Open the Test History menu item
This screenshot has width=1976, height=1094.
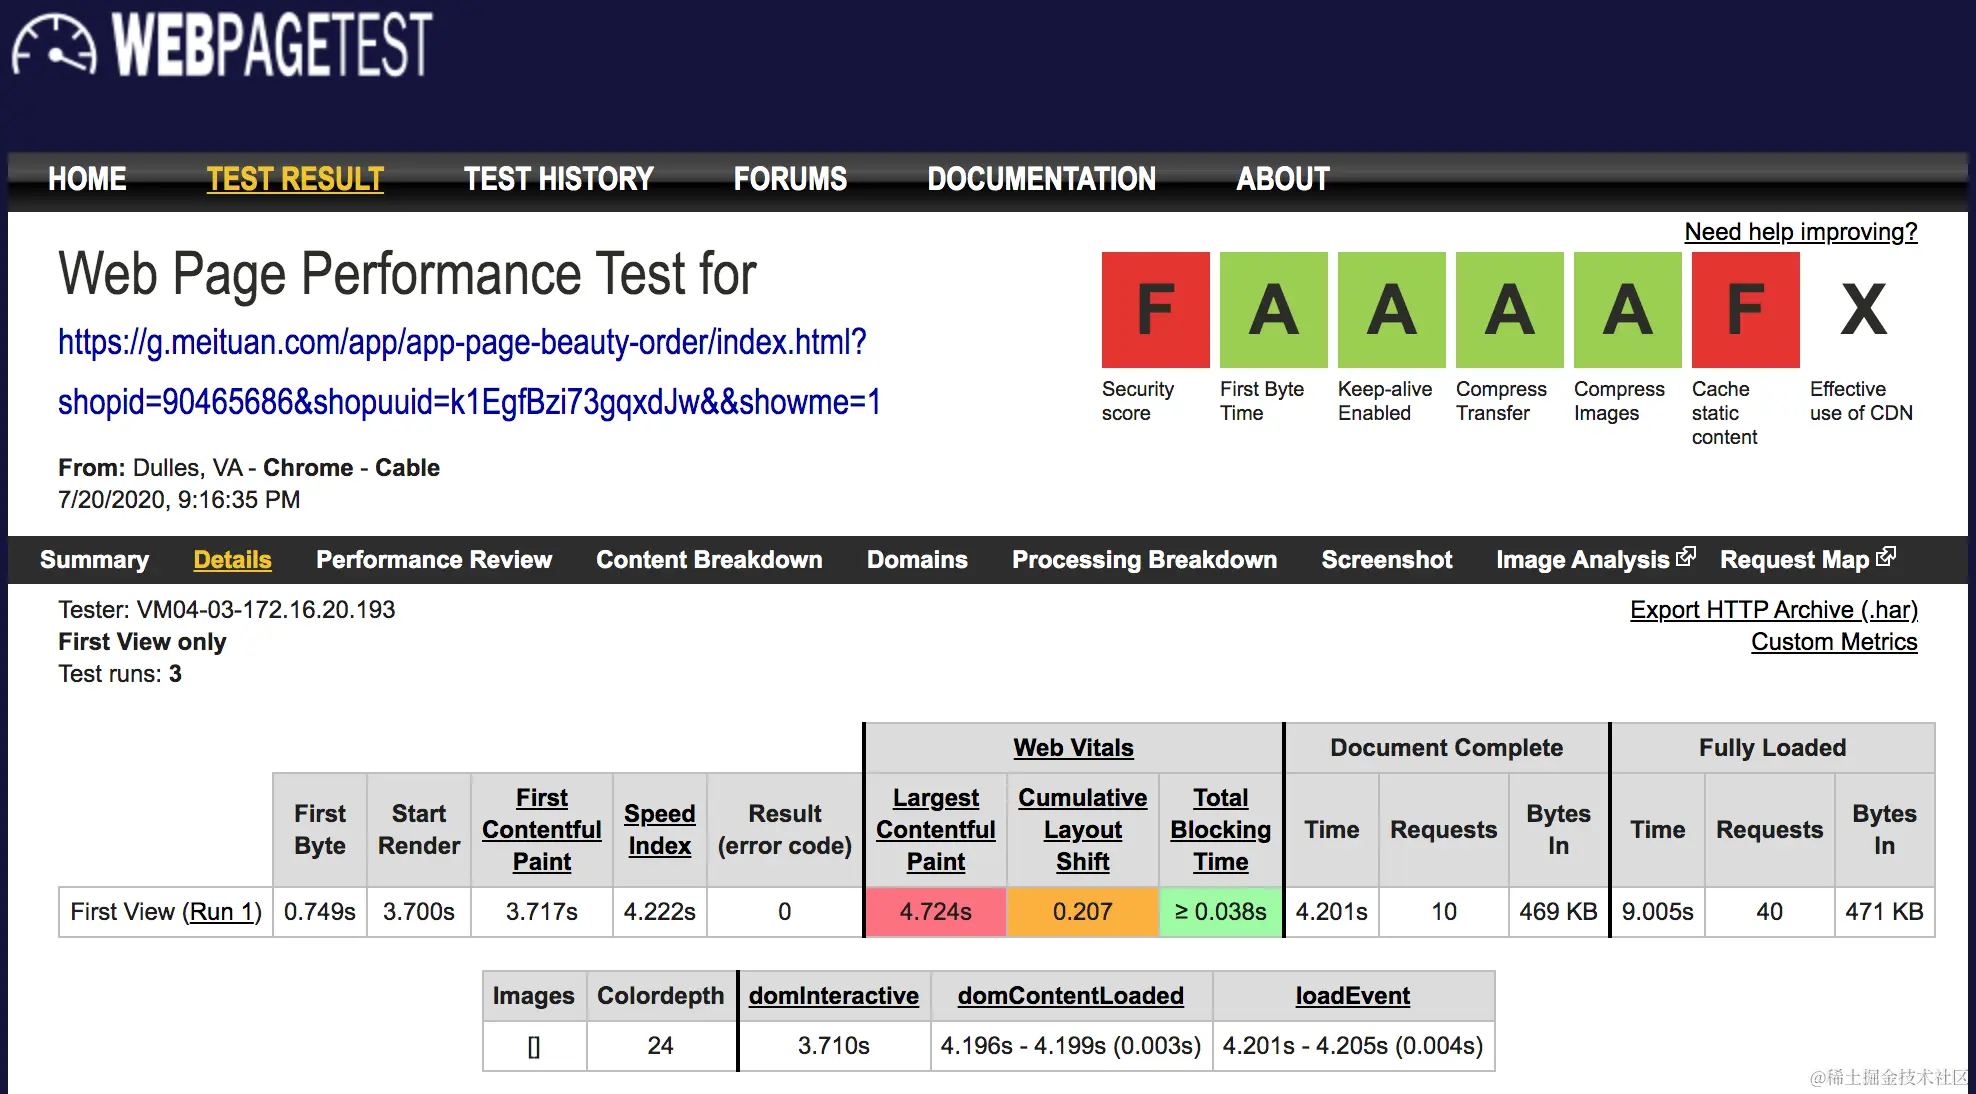coord(558,179)
